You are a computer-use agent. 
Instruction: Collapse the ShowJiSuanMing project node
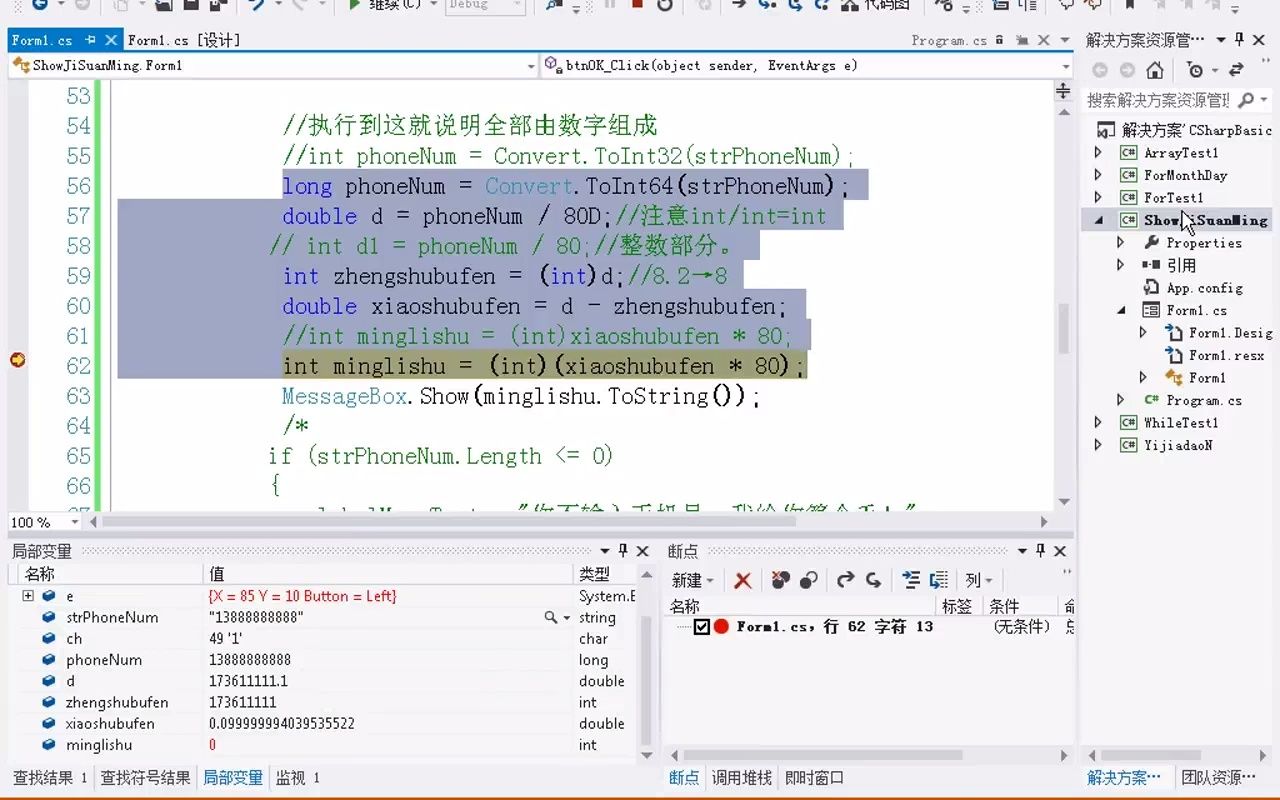click(1099, 220)
